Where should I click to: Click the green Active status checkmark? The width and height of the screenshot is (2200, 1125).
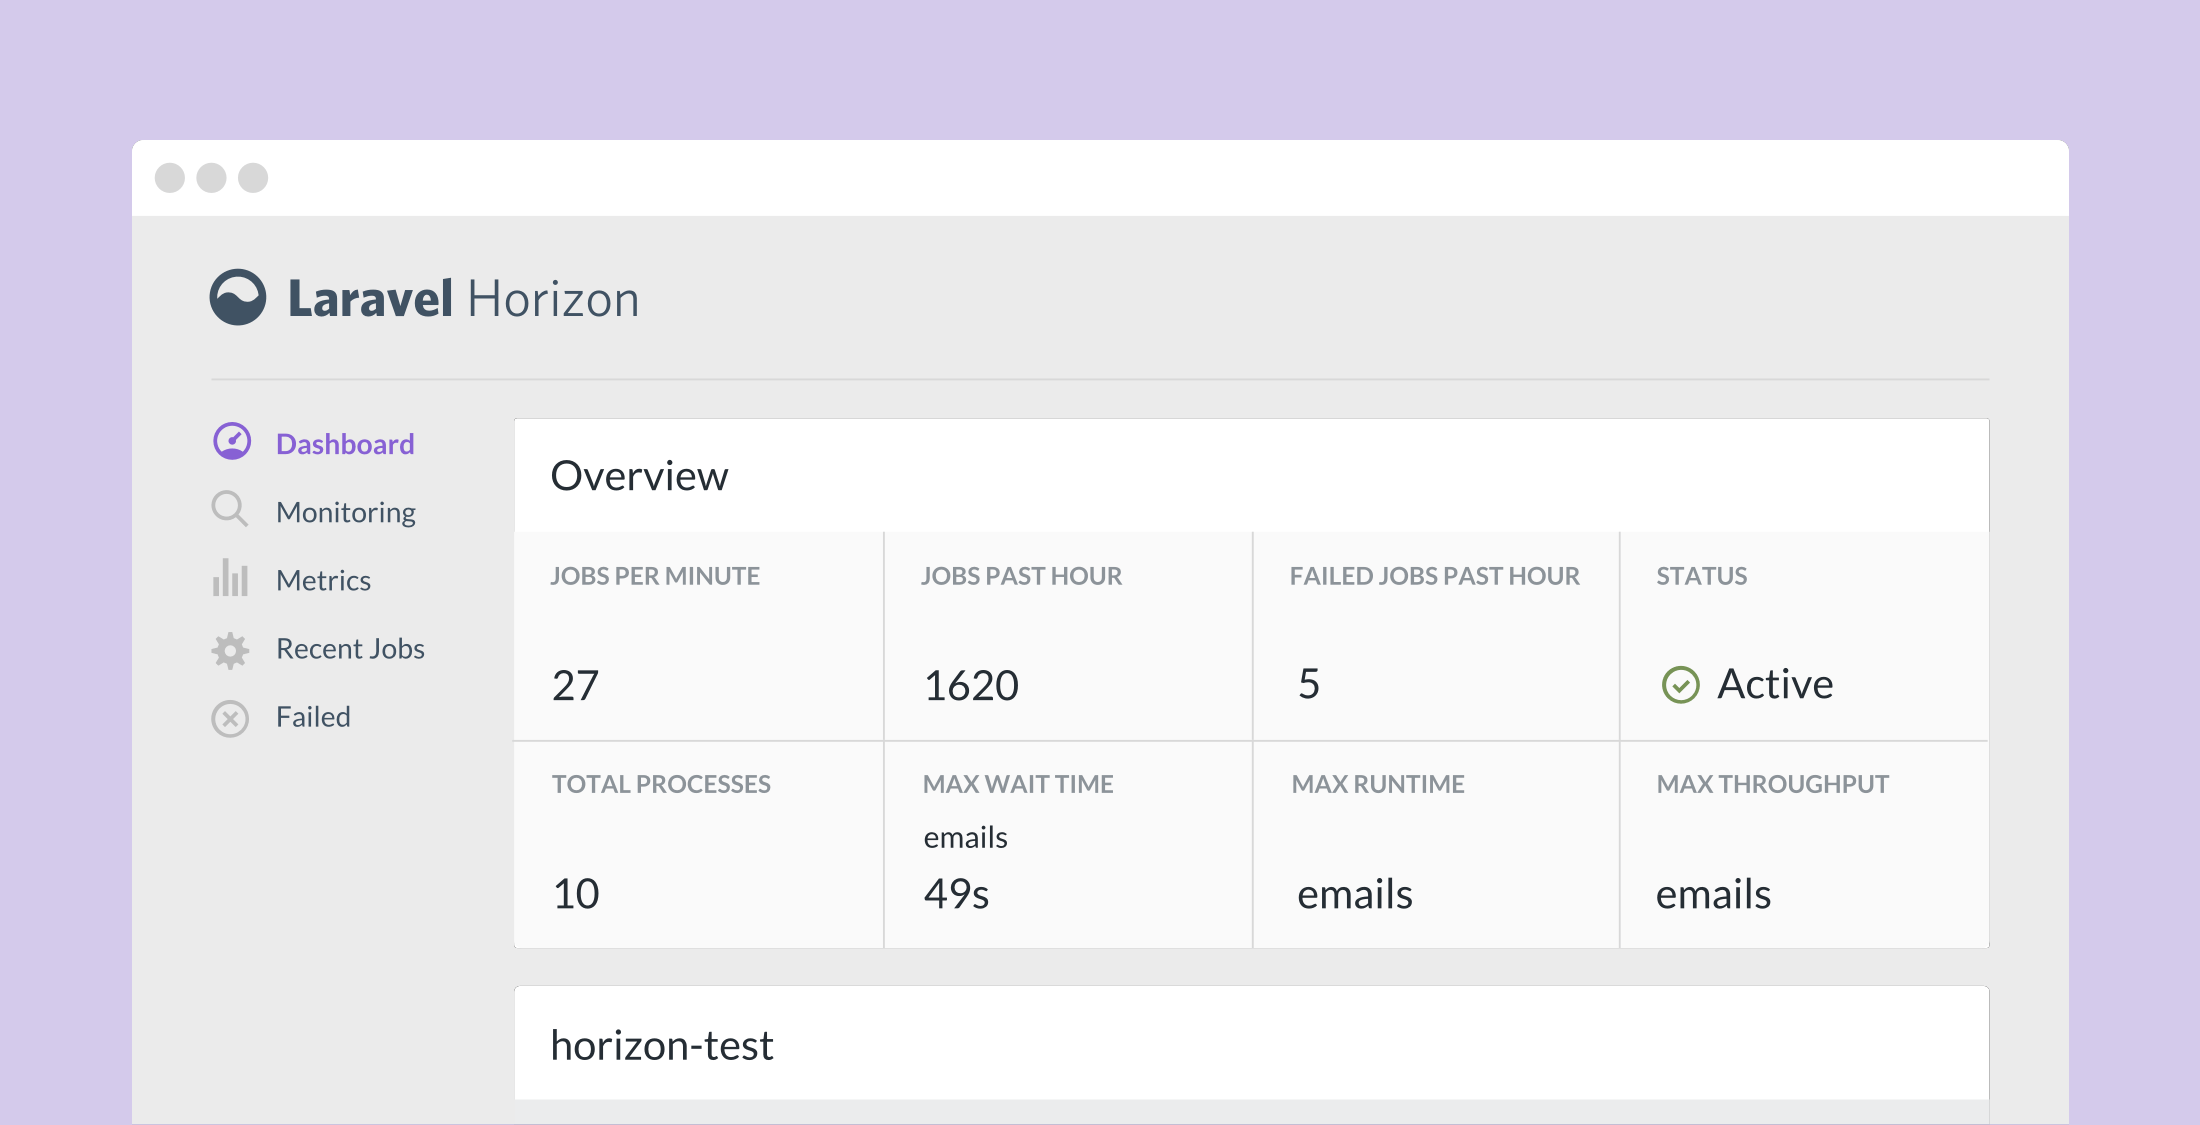coord(1679,685)
